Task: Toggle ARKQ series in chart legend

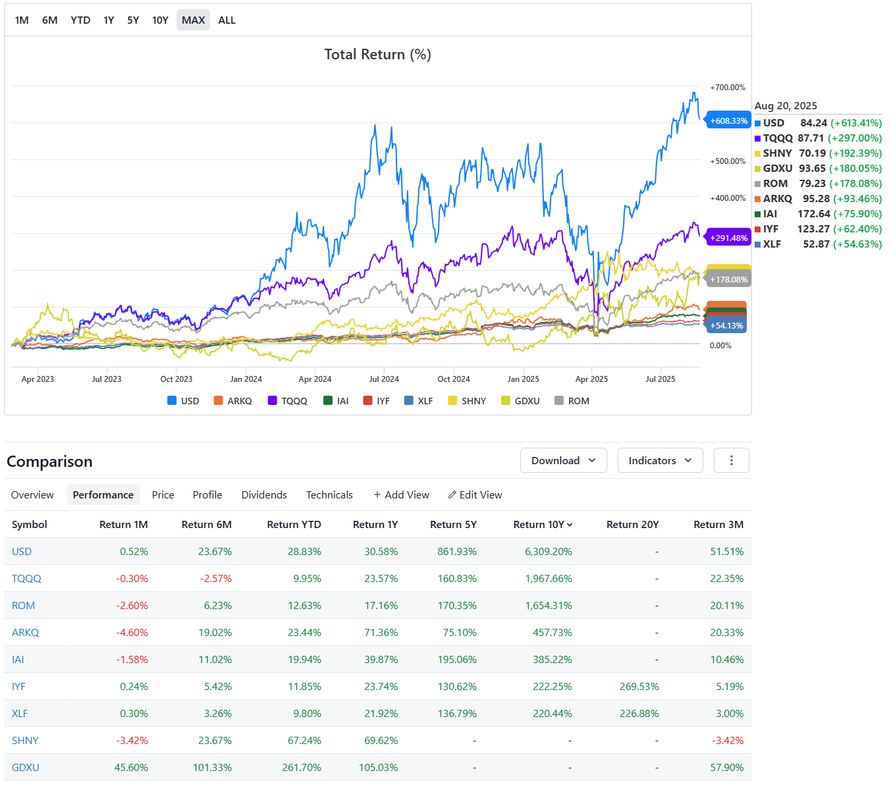Action: click(232, 401)
